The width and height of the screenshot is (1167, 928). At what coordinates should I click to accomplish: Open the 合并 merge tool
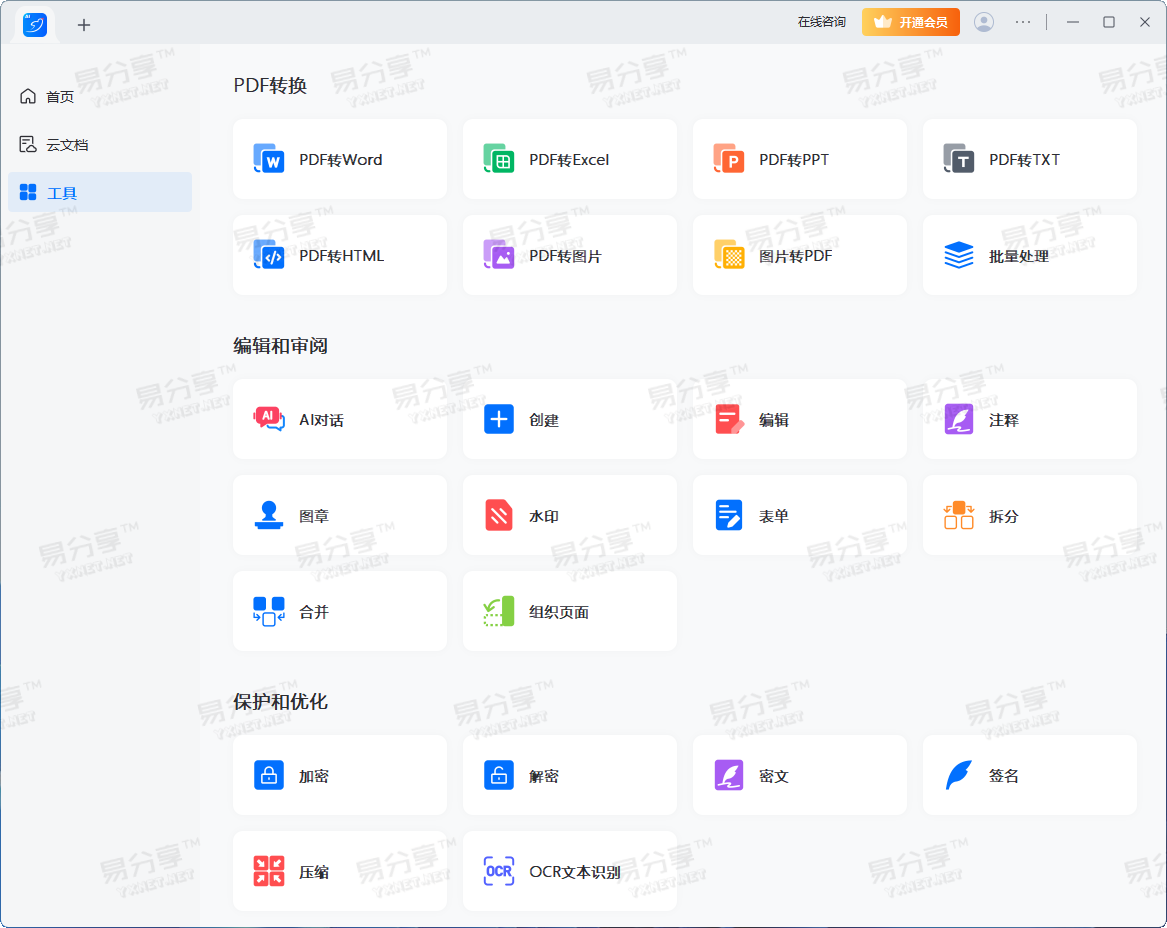tap(339, 611)
